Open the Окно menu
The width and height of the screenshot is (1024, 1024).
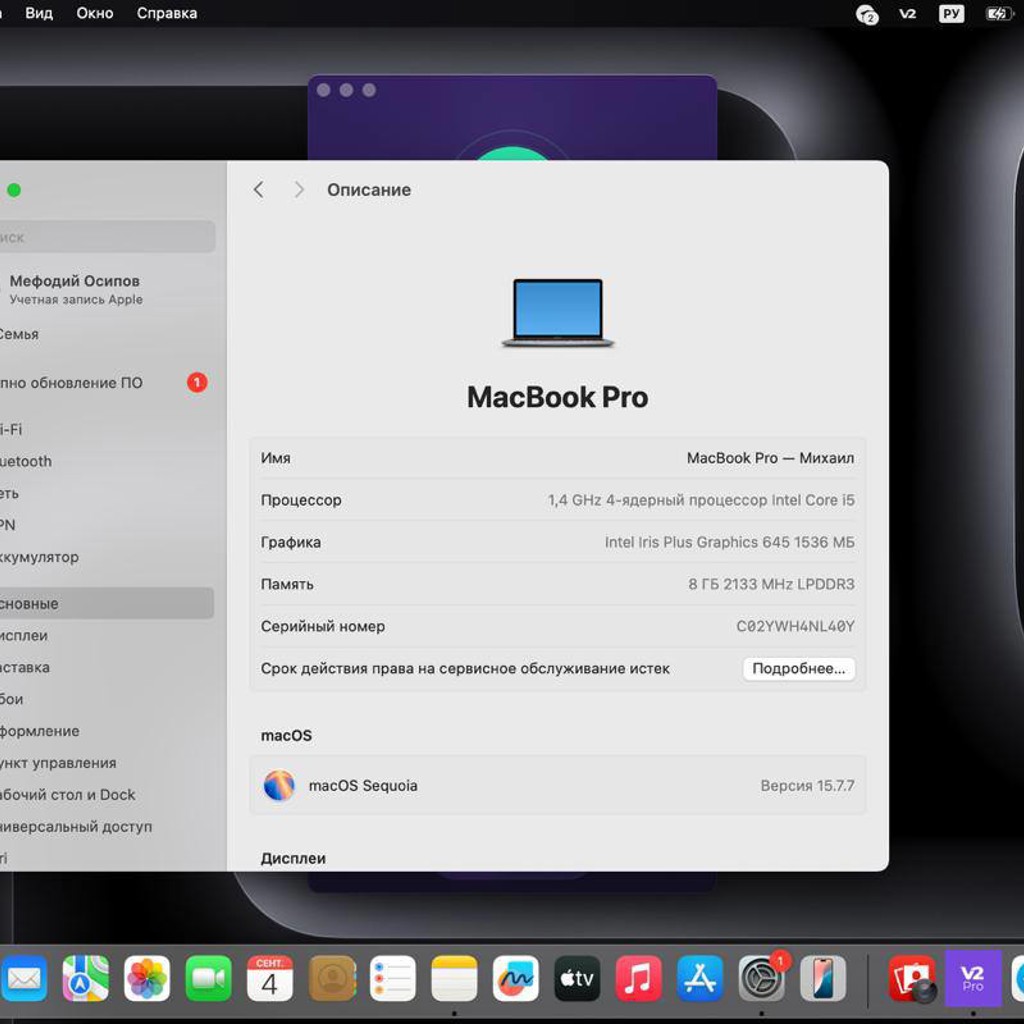(x=95, y=13)
